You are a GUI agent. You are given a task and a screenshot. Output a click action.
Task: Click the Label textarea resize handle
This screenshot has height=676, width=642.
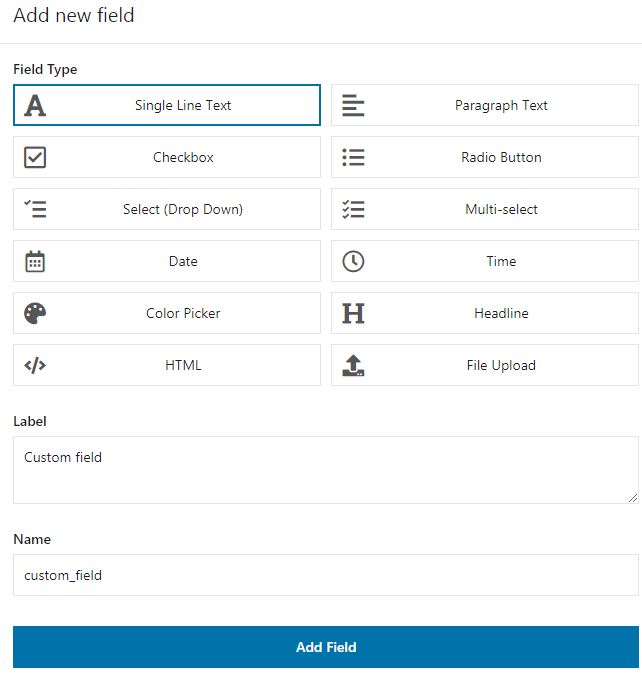coord(633,498)
